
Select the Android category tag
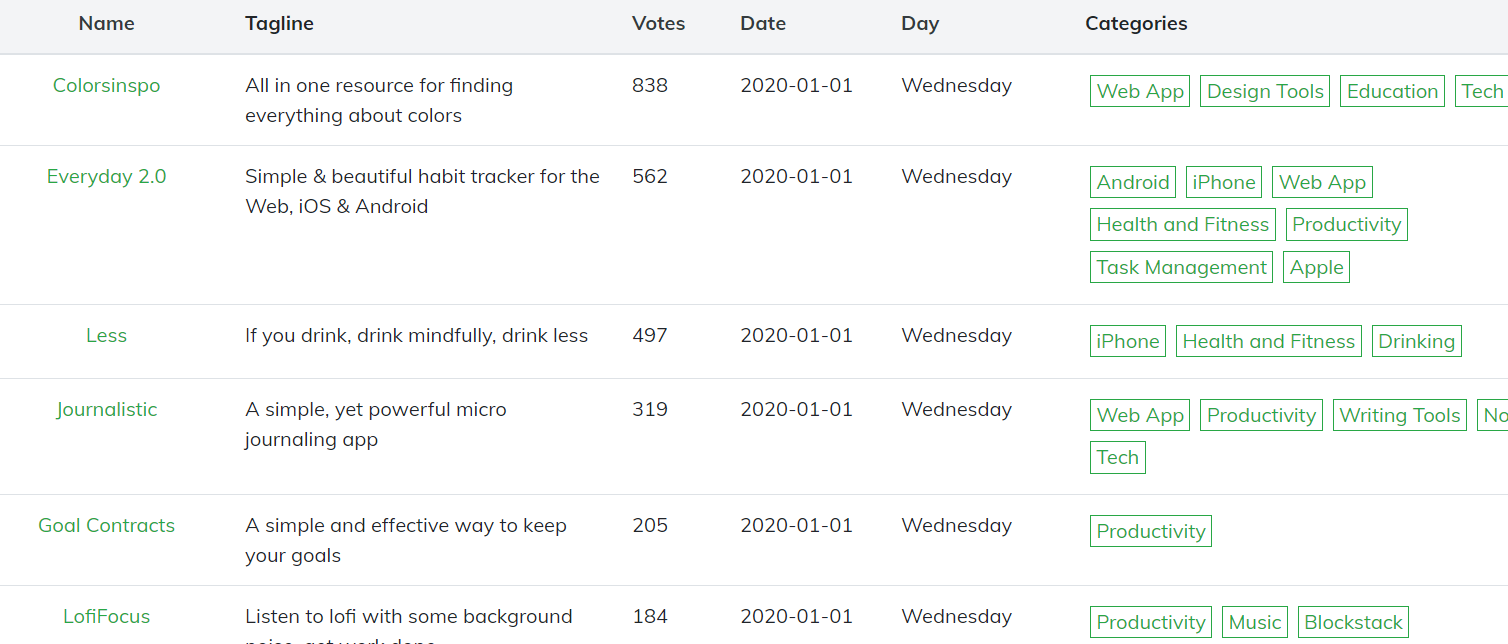(1132, 182)
